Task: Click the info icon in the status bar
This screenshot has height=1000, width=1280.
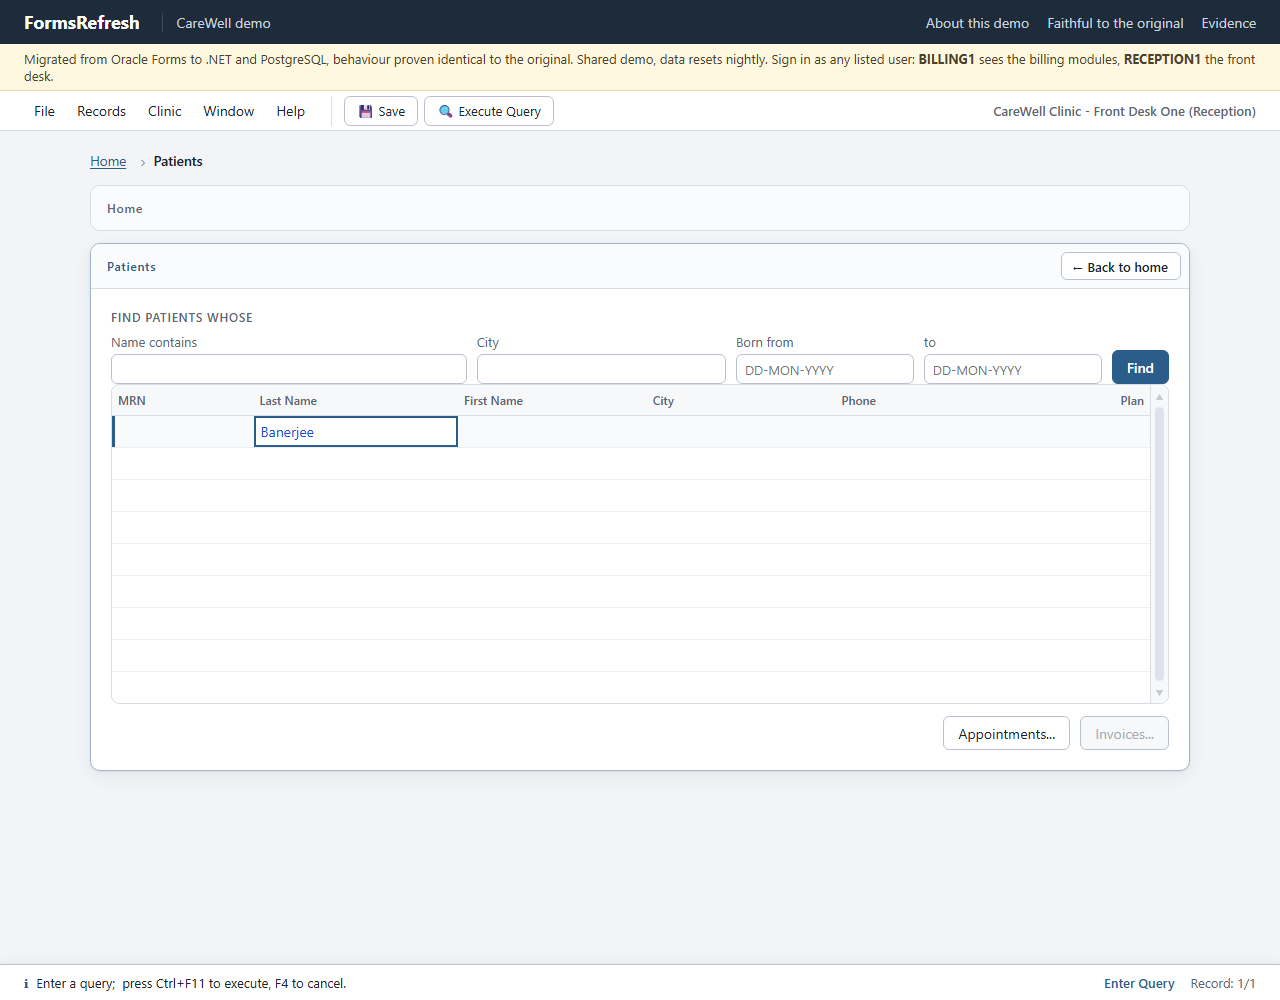Action: 26,984
